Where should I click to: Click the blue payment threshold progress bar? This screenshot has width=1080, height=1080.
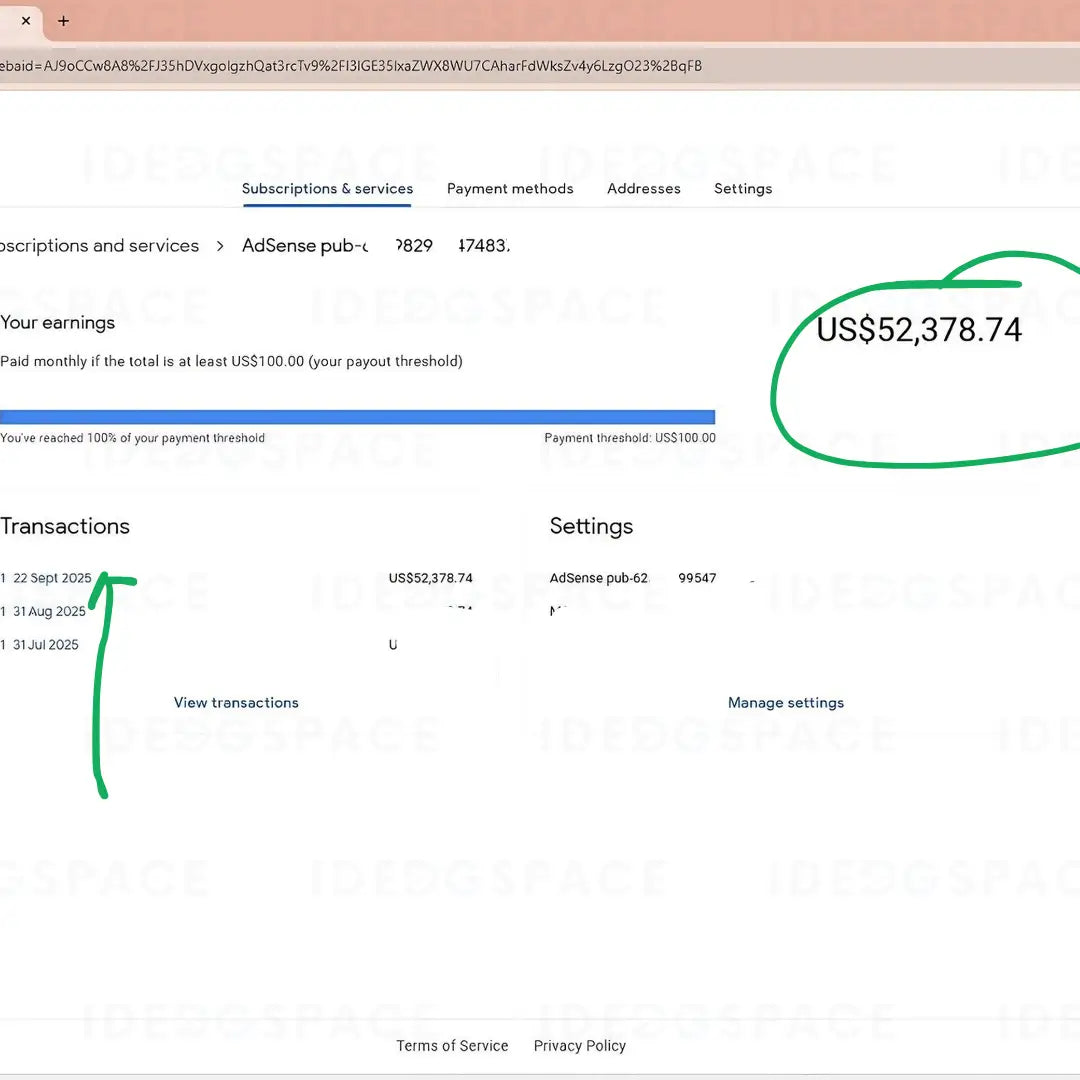(357, 417)
